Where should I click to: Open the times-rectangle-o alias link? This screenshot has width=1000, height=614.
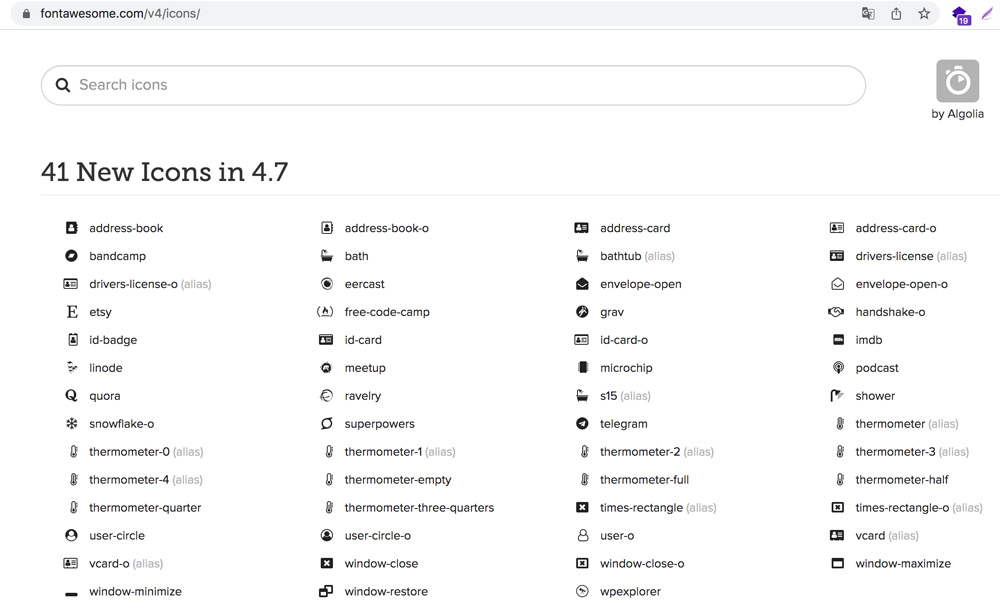pos(918,508)
